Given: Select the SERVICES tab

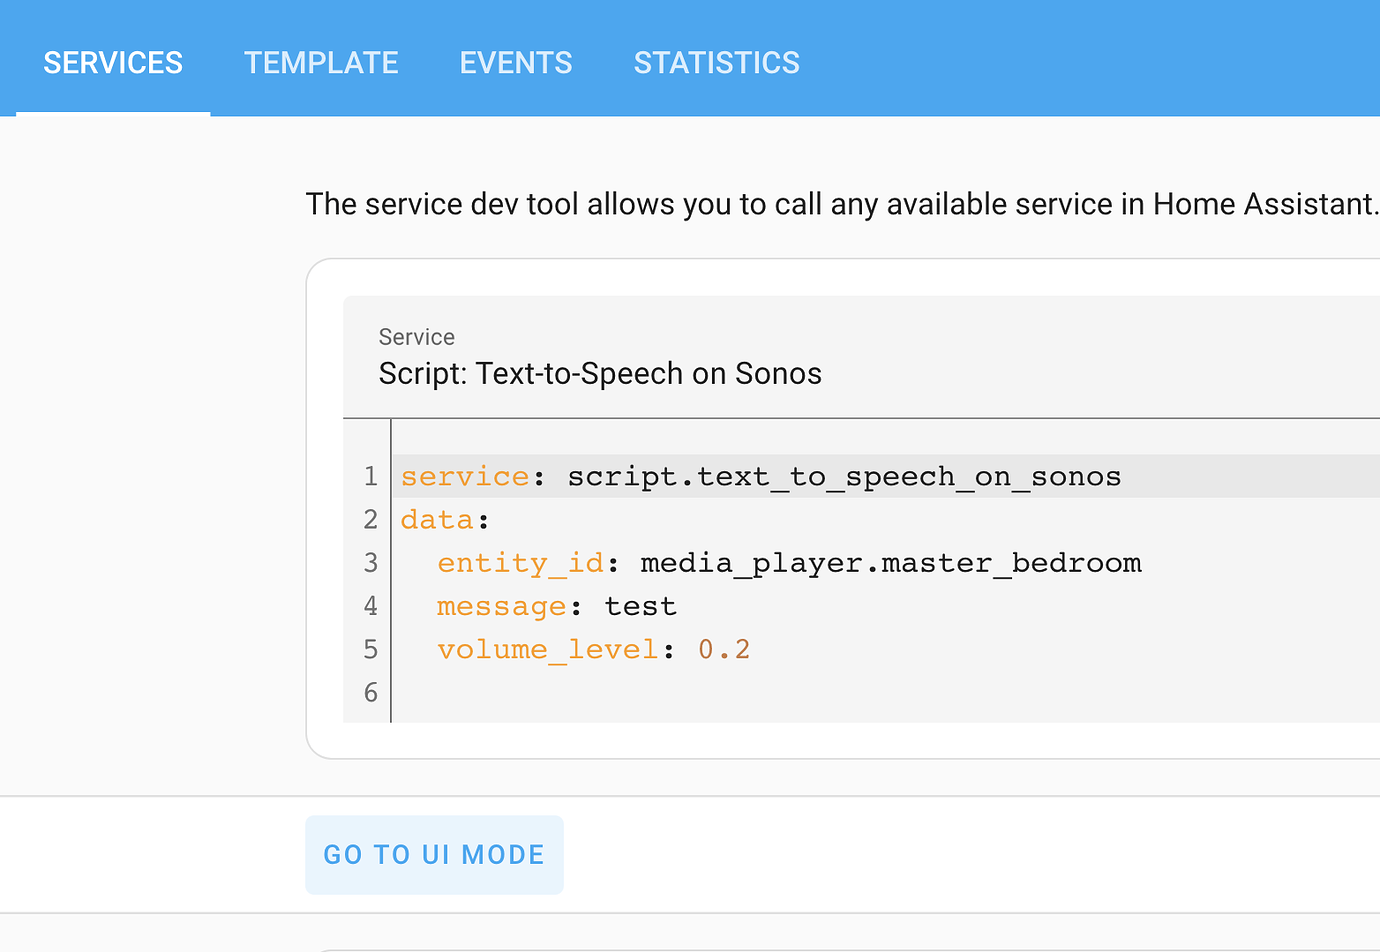Looking at the screenshot, I should [x=112, y=62].
